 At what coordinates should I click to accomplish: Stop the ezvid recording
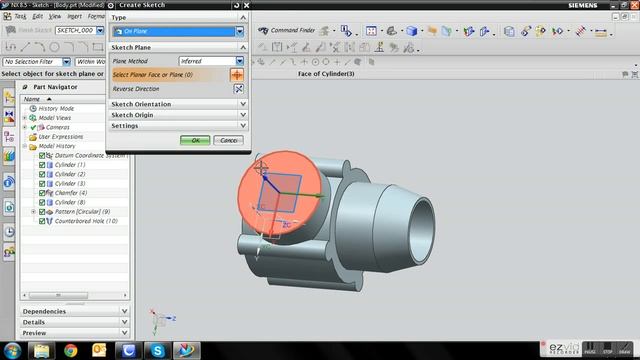point(607,348)
